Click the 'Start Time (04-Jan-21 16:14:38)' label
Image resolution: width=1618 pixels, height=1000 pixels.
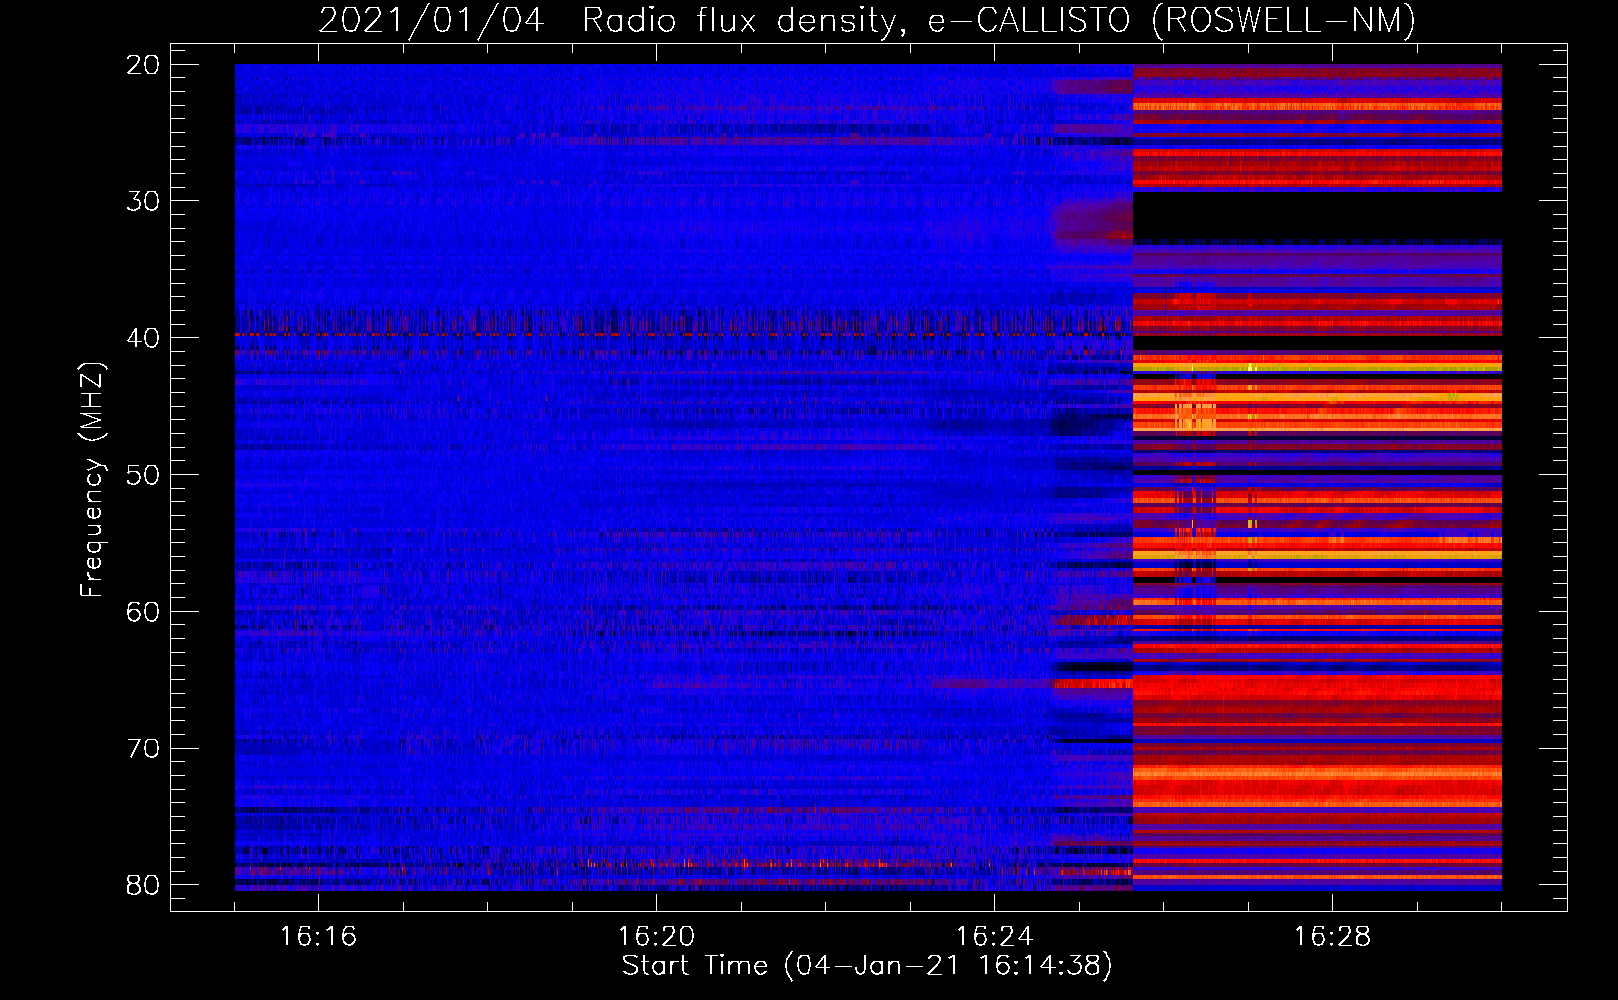[867, 966]
